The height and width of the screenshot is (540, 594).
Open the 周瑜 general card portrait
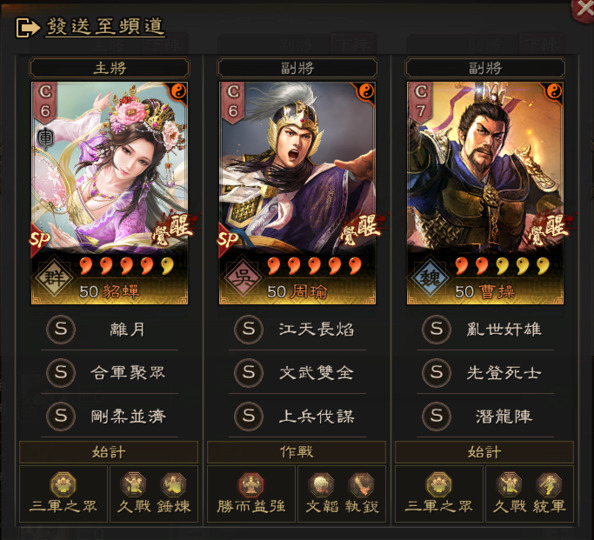[297, 193]
